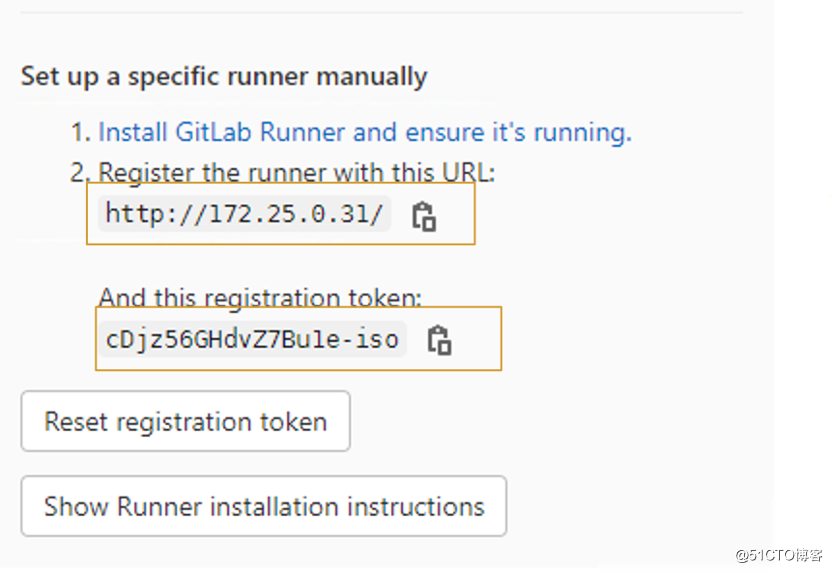Select the http://172.25.0.31/ URL text
Image resolution: width=832 pixels, height=572 pixels.
coord(245,214)
